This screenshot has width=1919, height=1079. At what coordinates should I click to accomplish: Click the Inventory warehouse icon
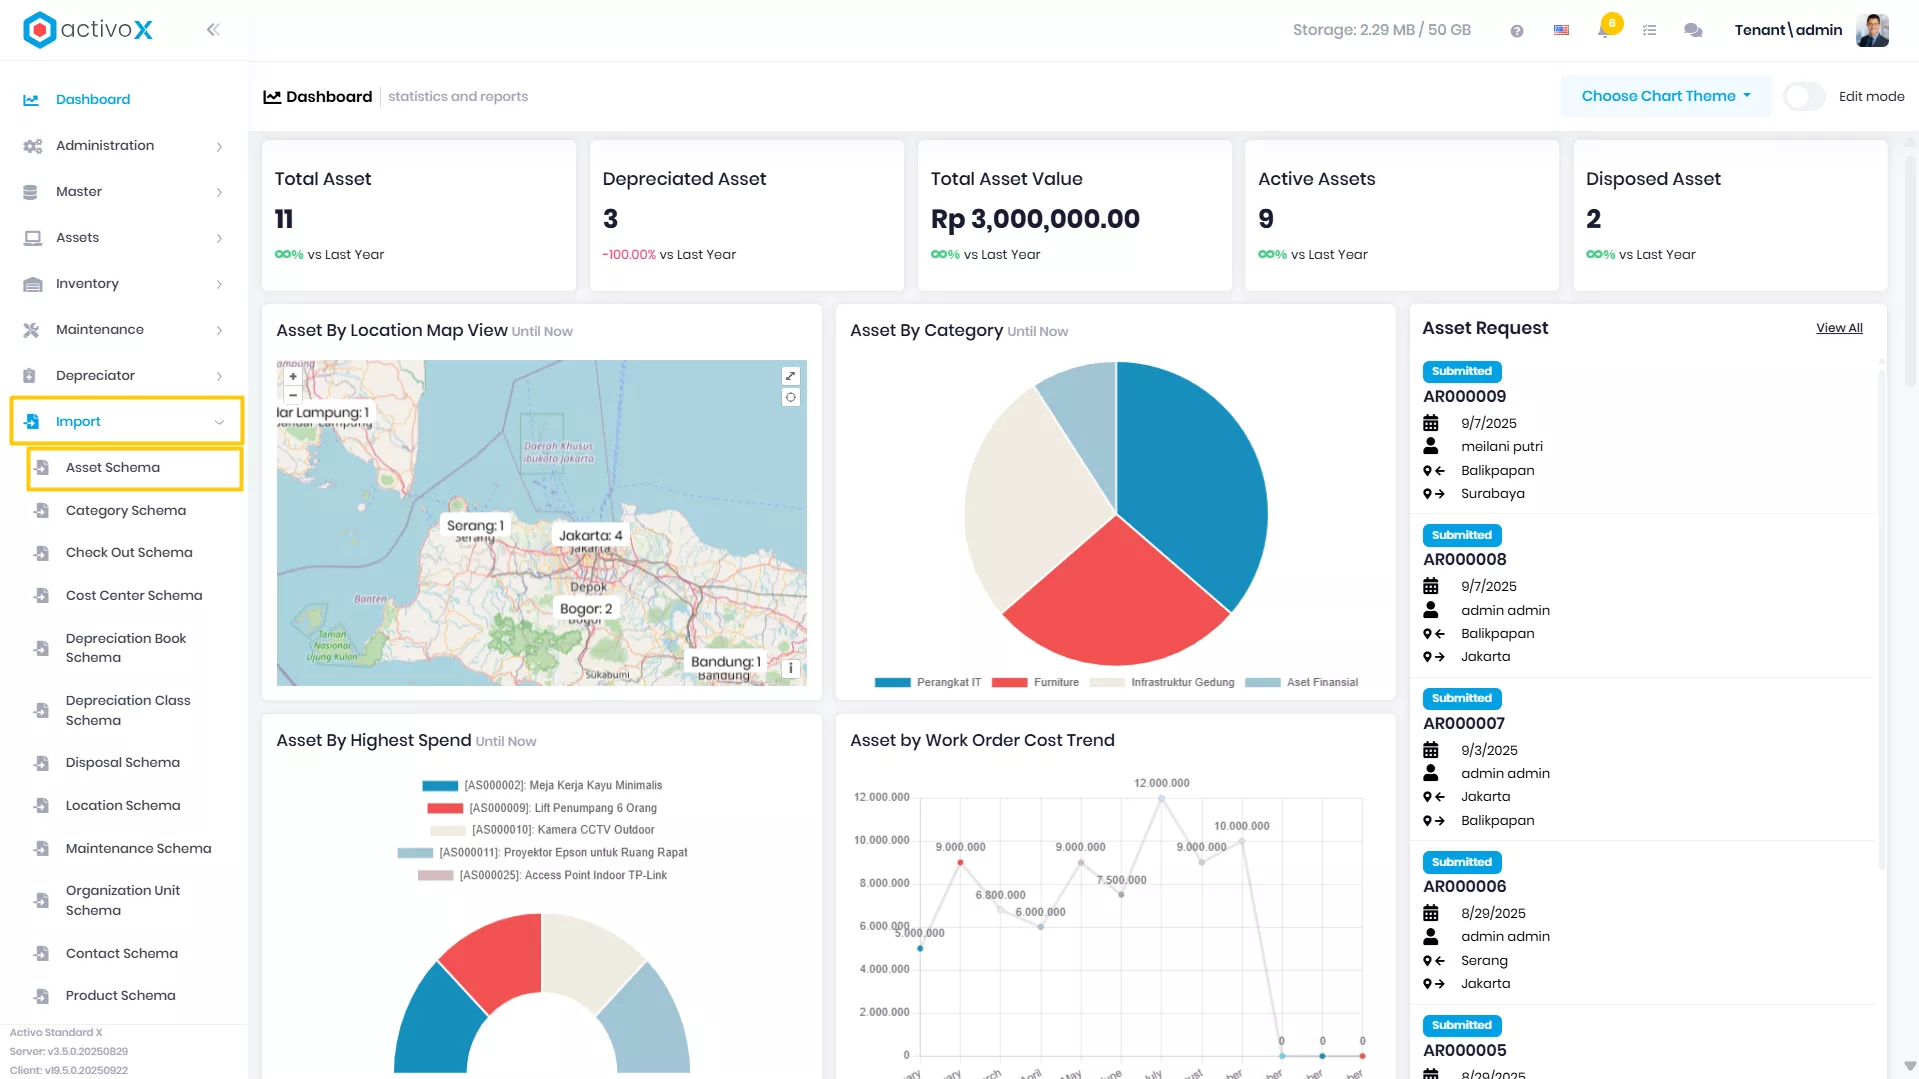pos(32,284)
